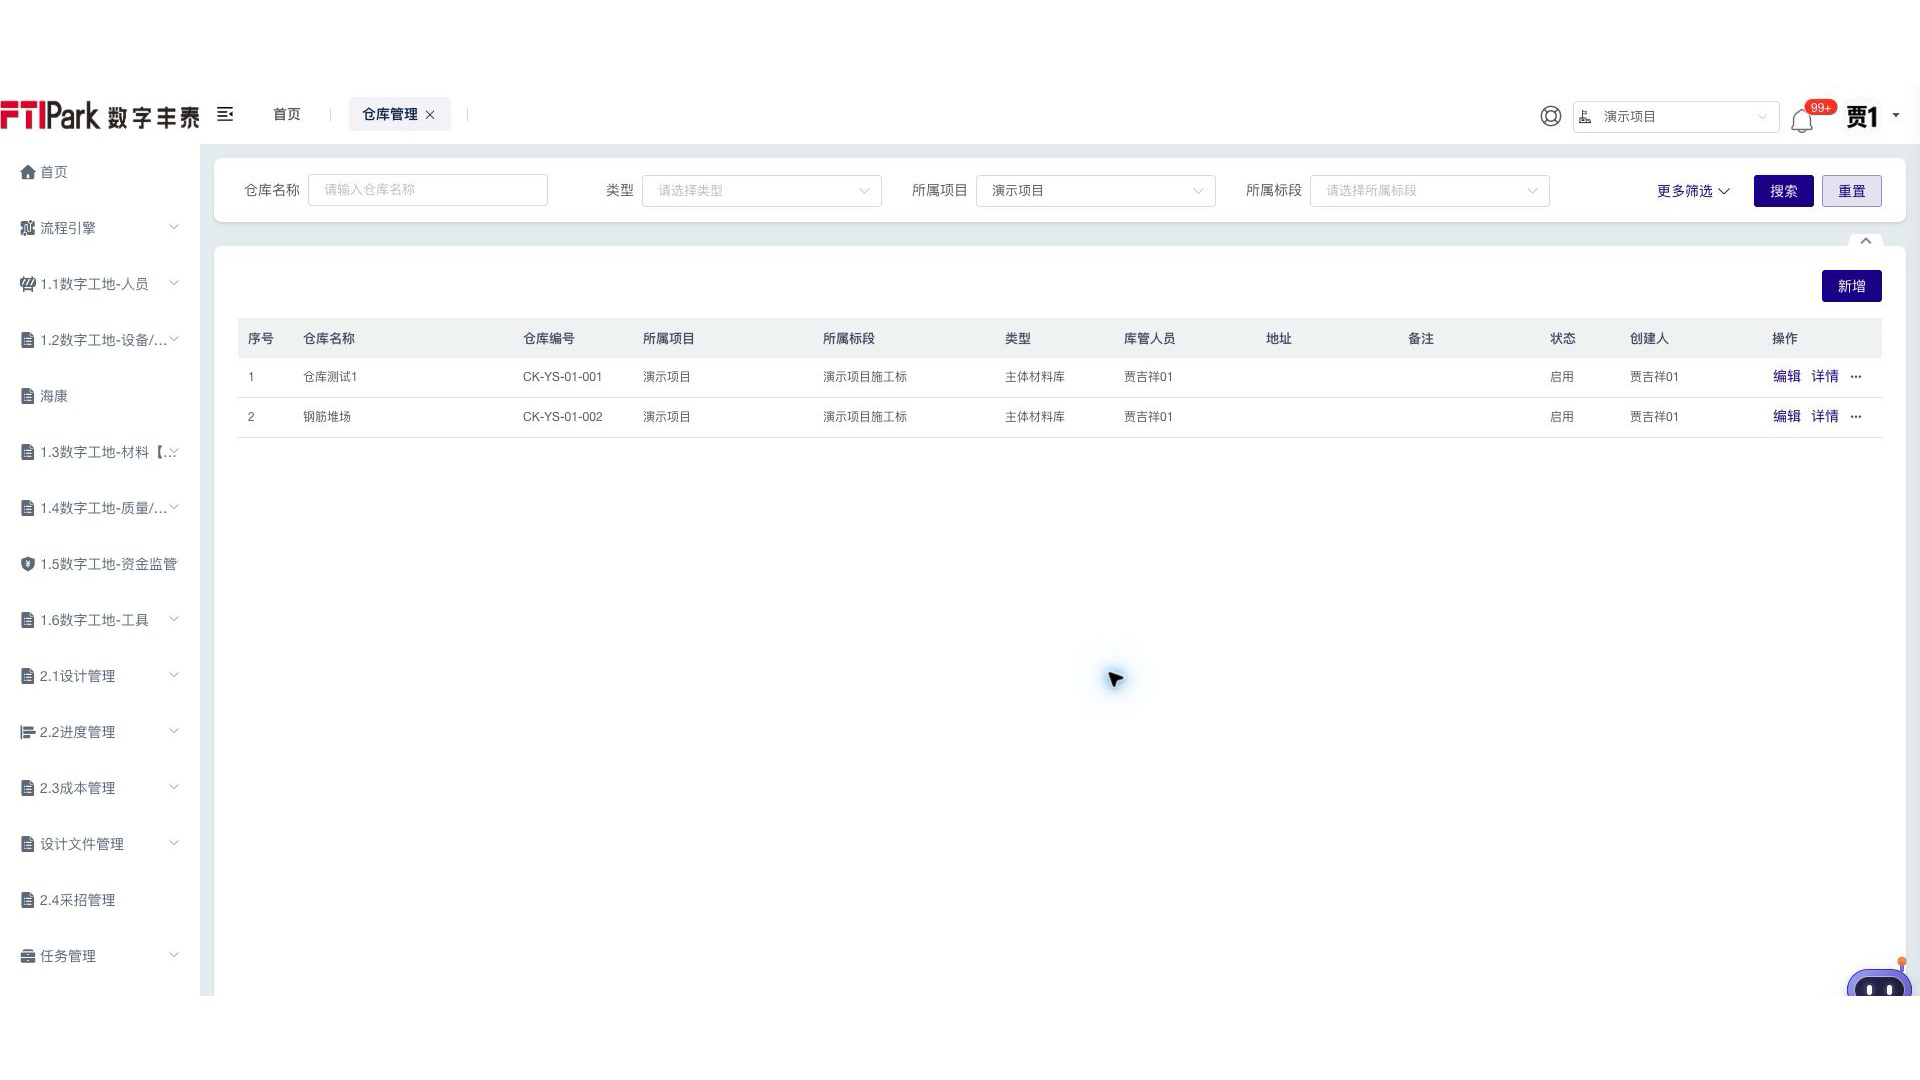Focus the 仓库名称 input field
This screenshot has height=1080, width=1920.
(428, 190)
